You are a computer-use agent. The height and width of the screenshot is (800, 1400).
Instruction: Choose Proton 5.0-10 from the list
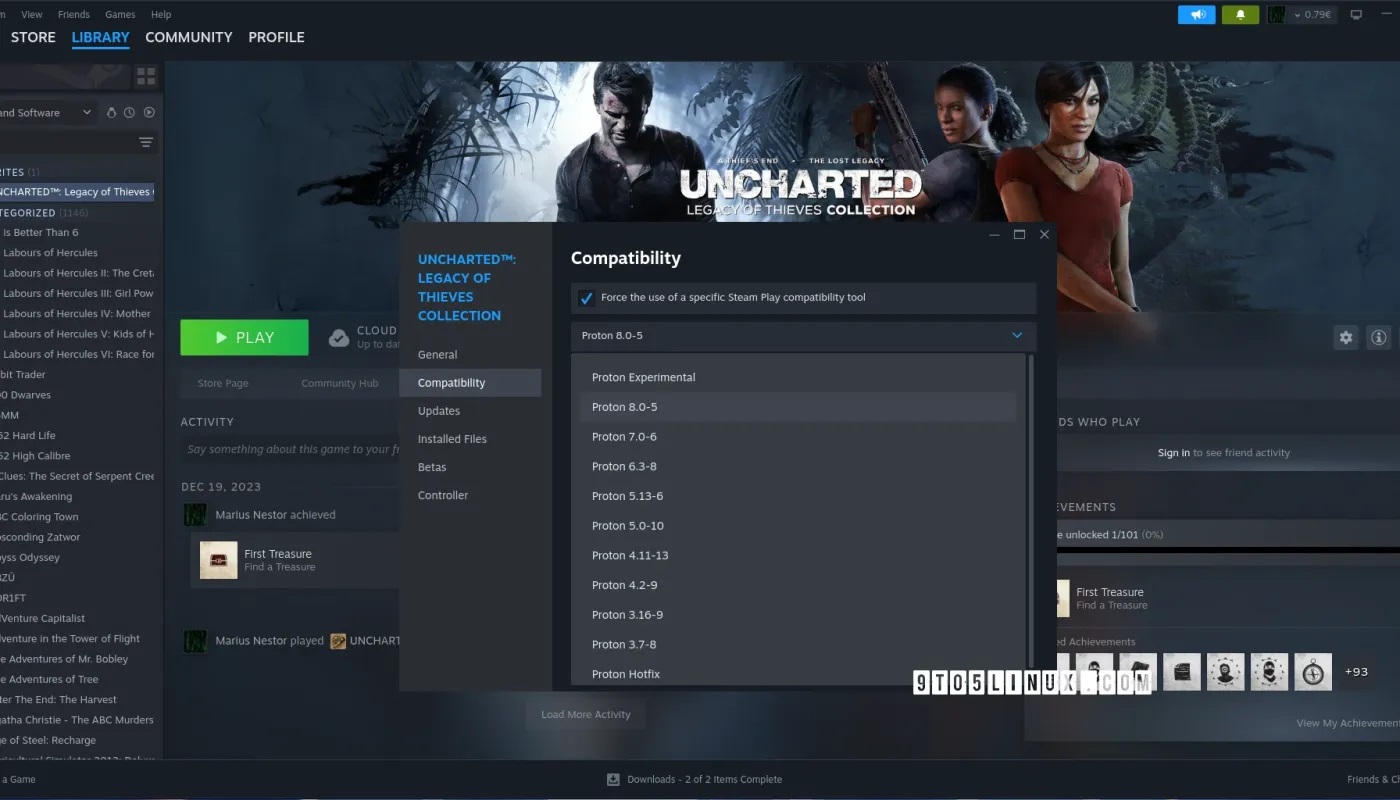[798, 526]
